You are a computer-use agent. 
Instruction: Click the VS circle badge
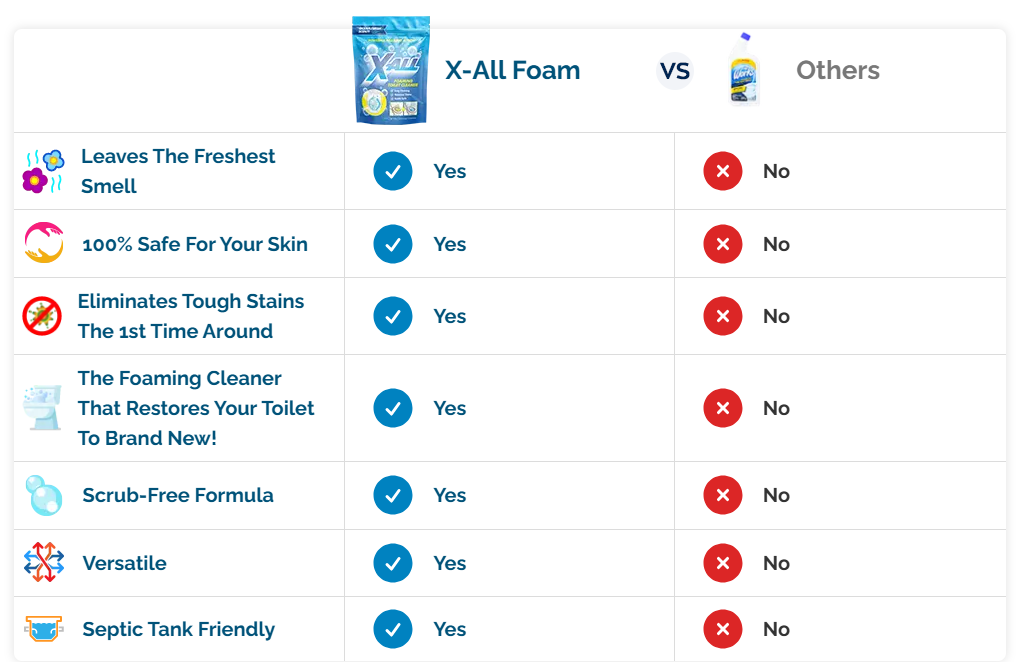coord(675,71)
